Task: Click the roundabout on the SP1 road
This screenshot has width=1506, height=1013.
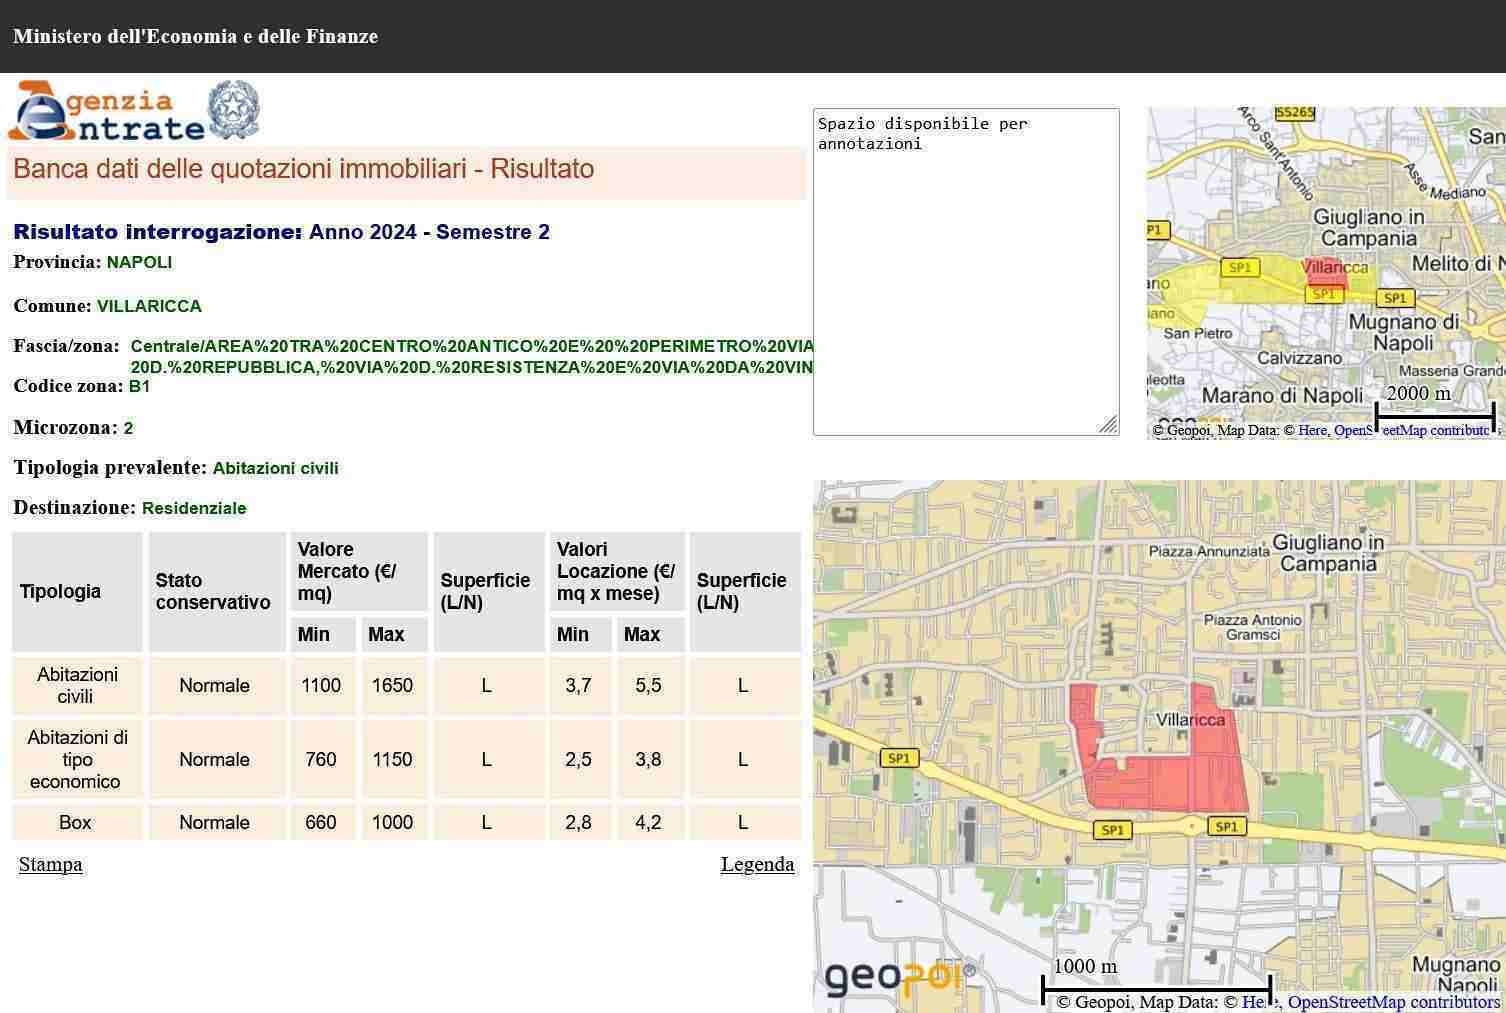Action: [x=1191, y=826]
